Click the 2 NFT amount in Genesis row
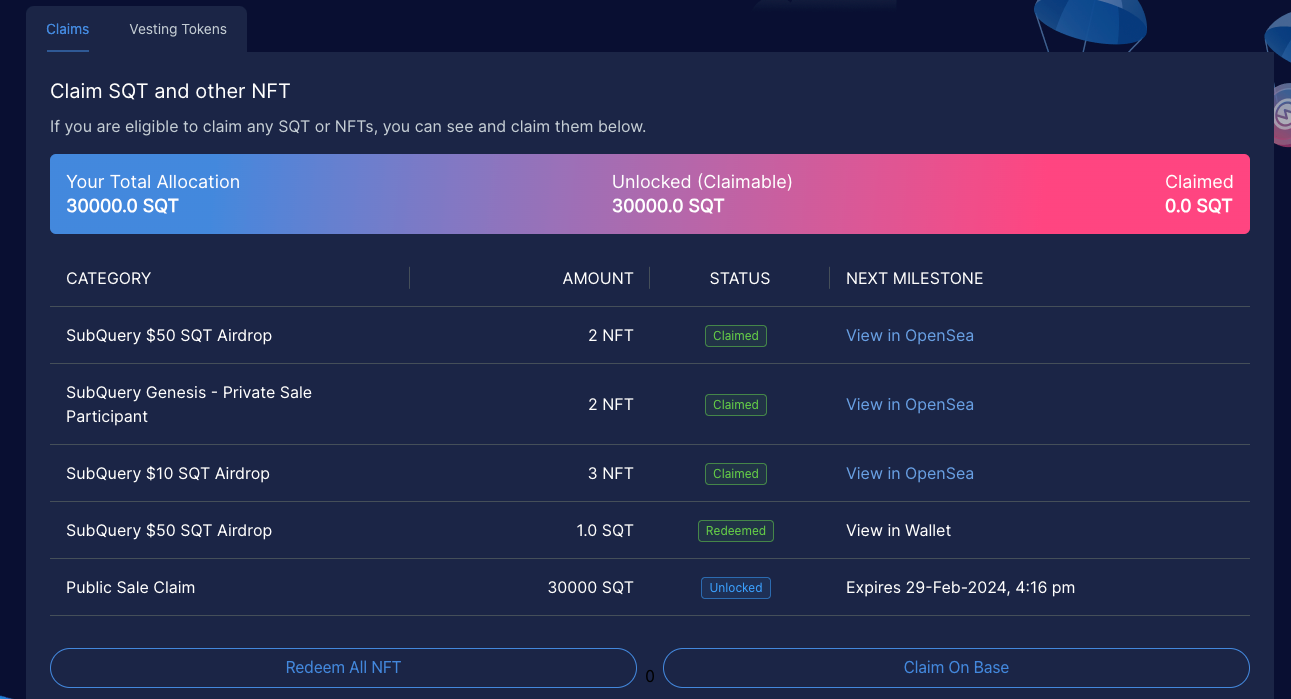Image resolution: width=1291 pixels, height=699 pixels. pos(611,404)
